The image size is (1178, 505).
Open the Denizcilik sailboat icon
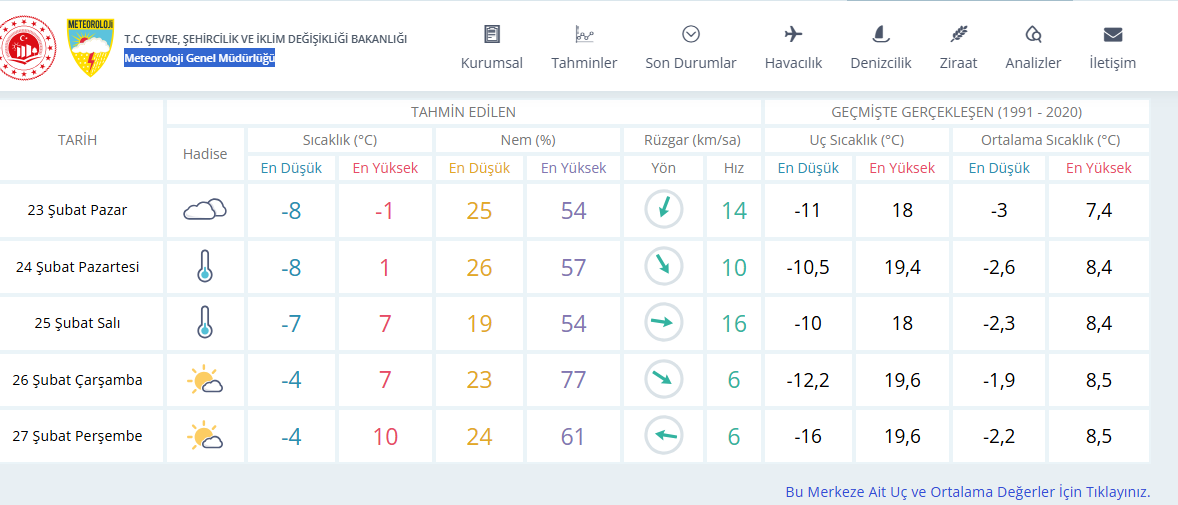pyautogui.click(x=880, y=34)
